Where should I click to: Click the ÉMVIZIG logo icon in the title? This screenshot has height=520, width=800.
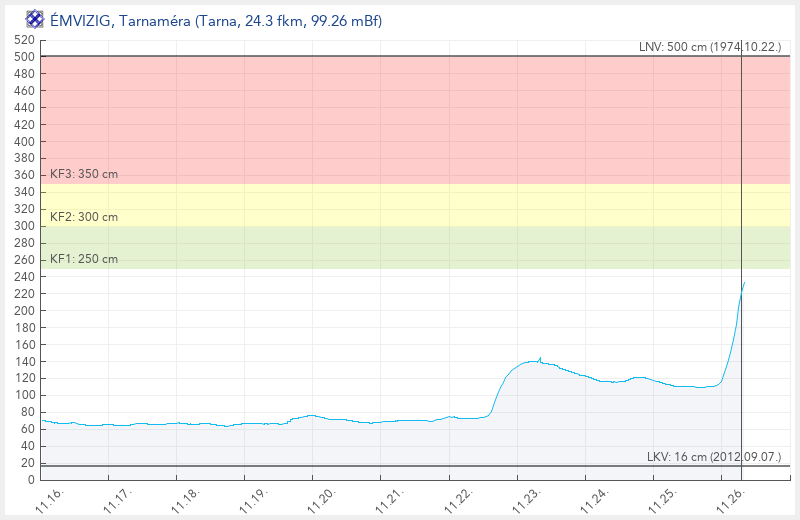[x=34, y=20]
